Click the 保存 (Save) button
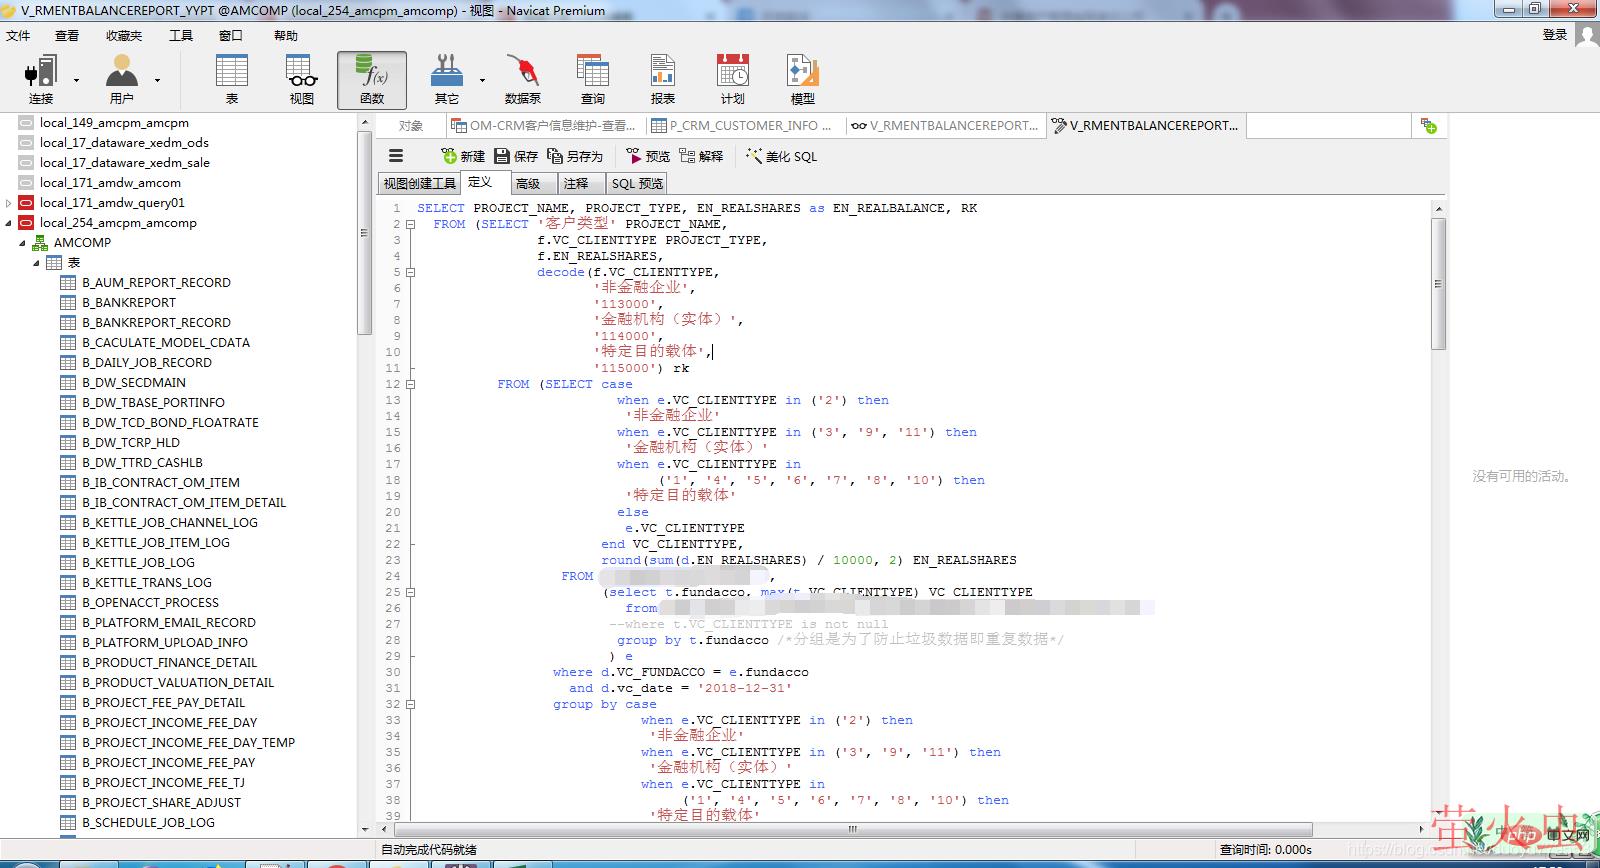This screenshot has height=868, width=1600. 516,156
